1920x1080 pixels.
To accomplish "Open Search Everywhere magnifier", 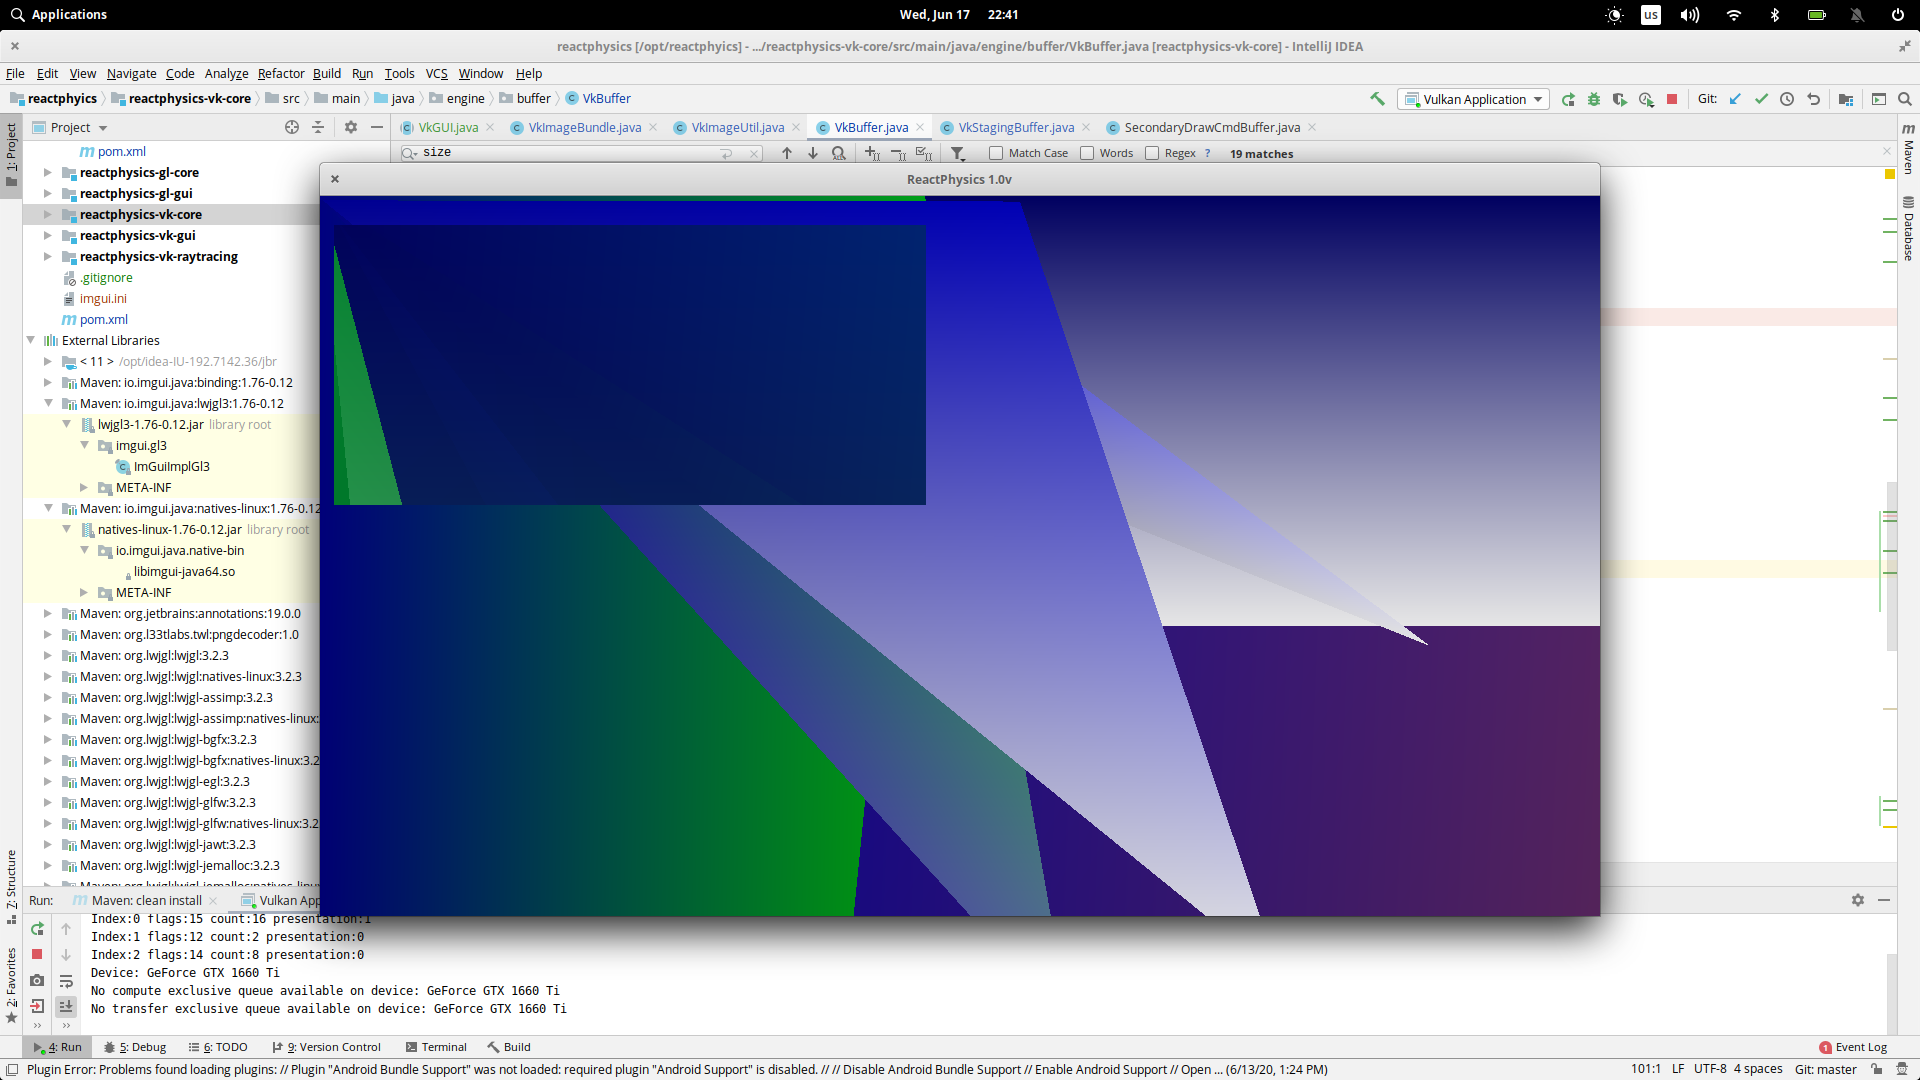I will [x=1906, y=99].
